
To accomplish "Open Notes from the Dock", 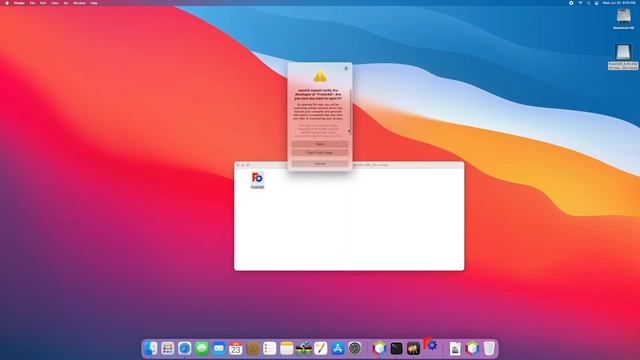I will pyautogui.click(x=287, y=348).
